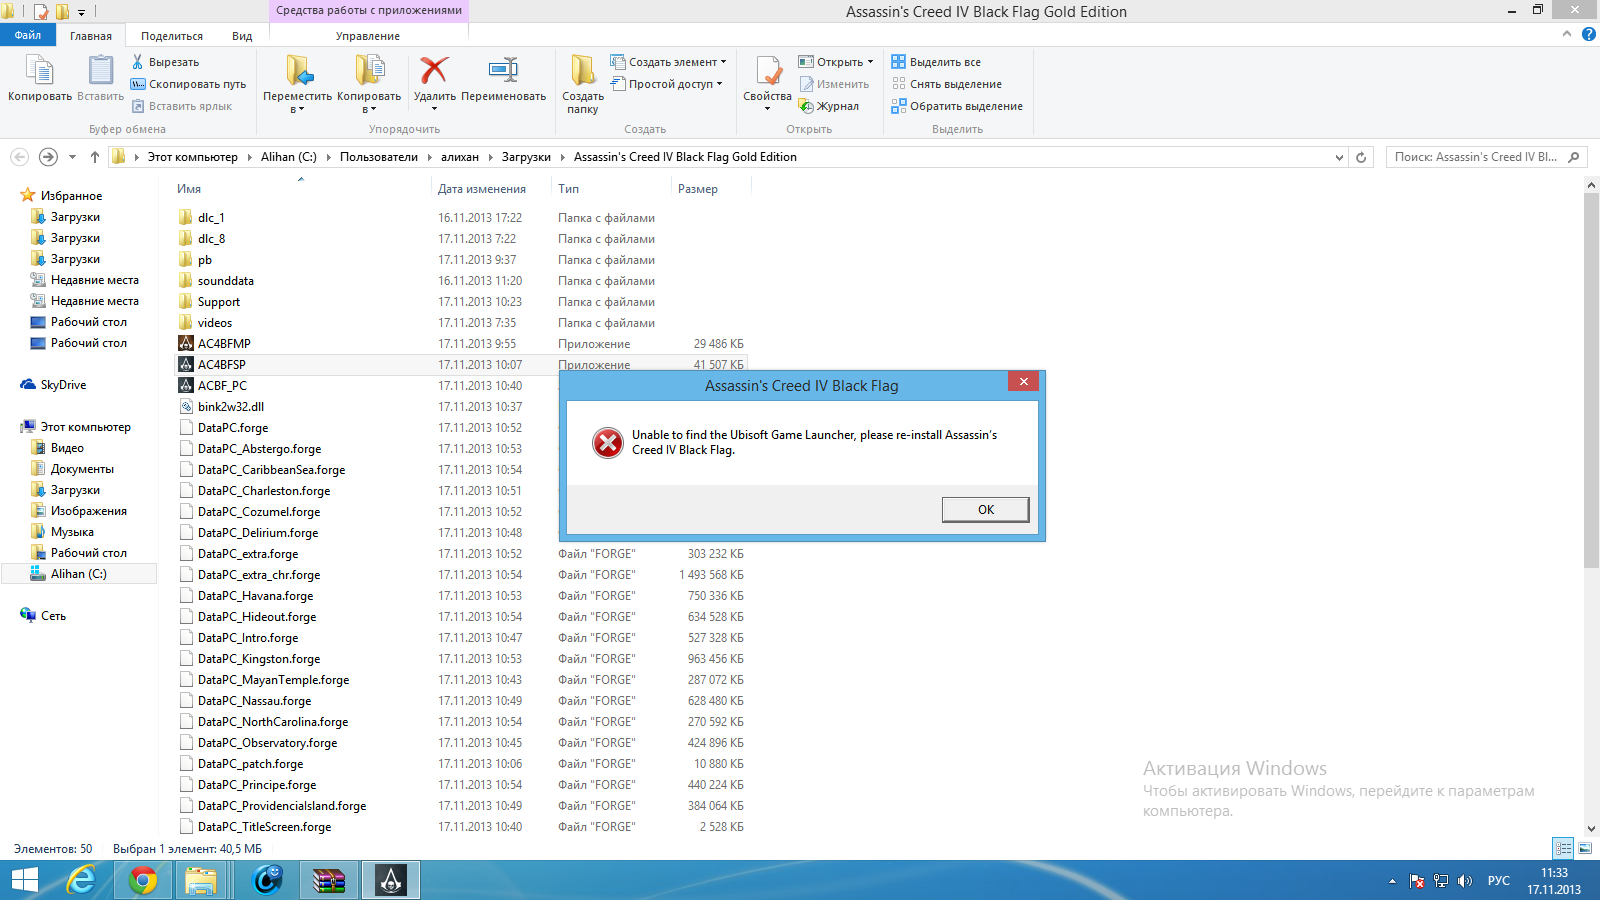Open recent locations dropdown arrow
1600x900 pixels.
tap(72, 157)
